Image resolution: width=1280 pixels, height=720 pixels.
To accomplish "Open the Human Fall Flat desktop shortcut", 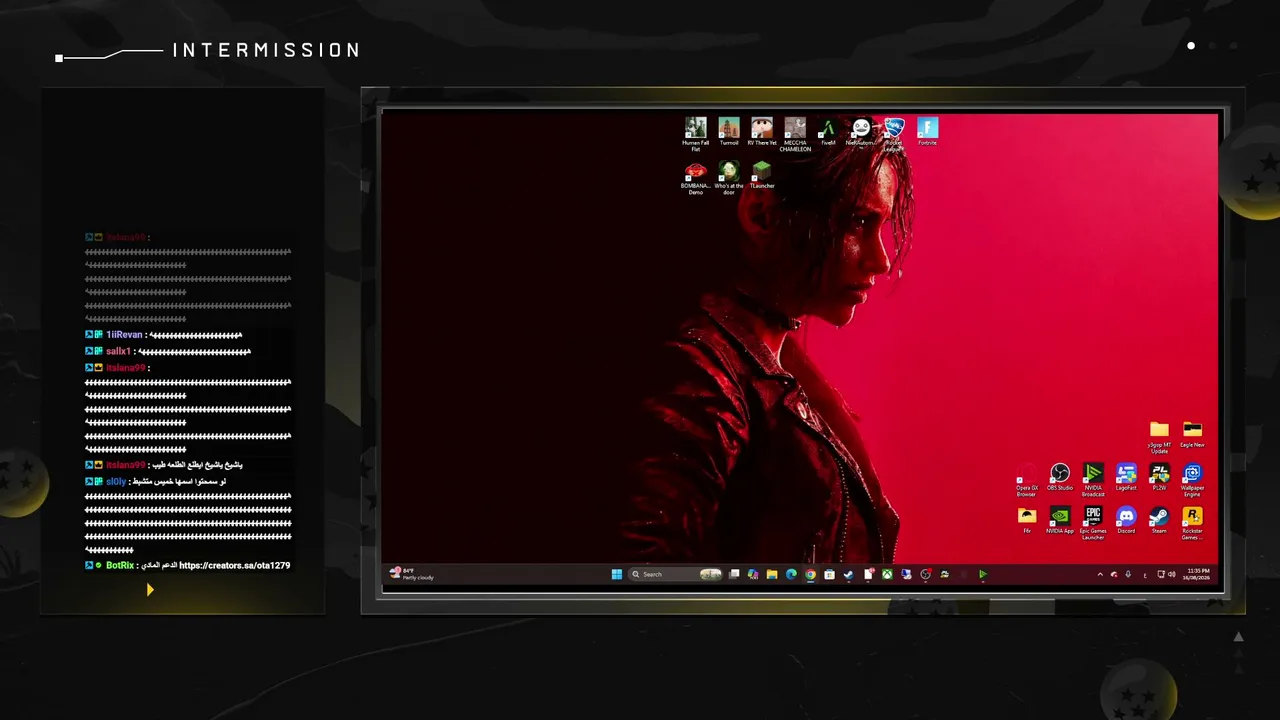I will [696, 134].
